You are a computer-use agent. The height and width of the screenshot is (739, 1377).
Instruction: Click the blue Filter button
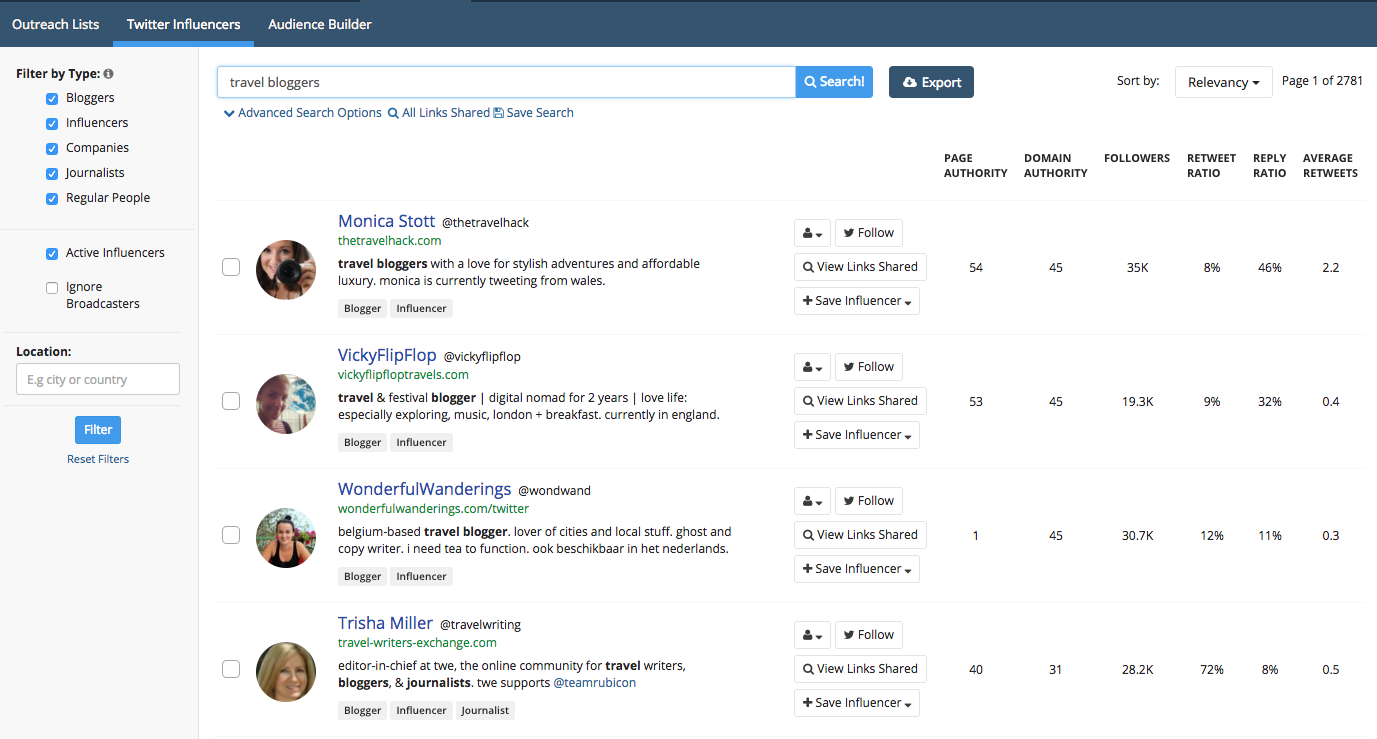[x=98, y=430]
